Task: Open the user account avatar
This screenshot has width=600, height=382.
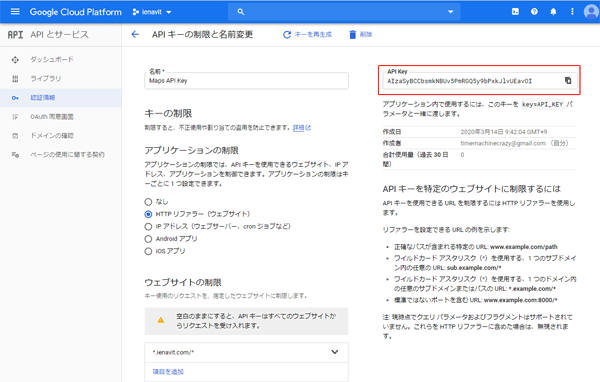Action: click(x=591, y=12)
